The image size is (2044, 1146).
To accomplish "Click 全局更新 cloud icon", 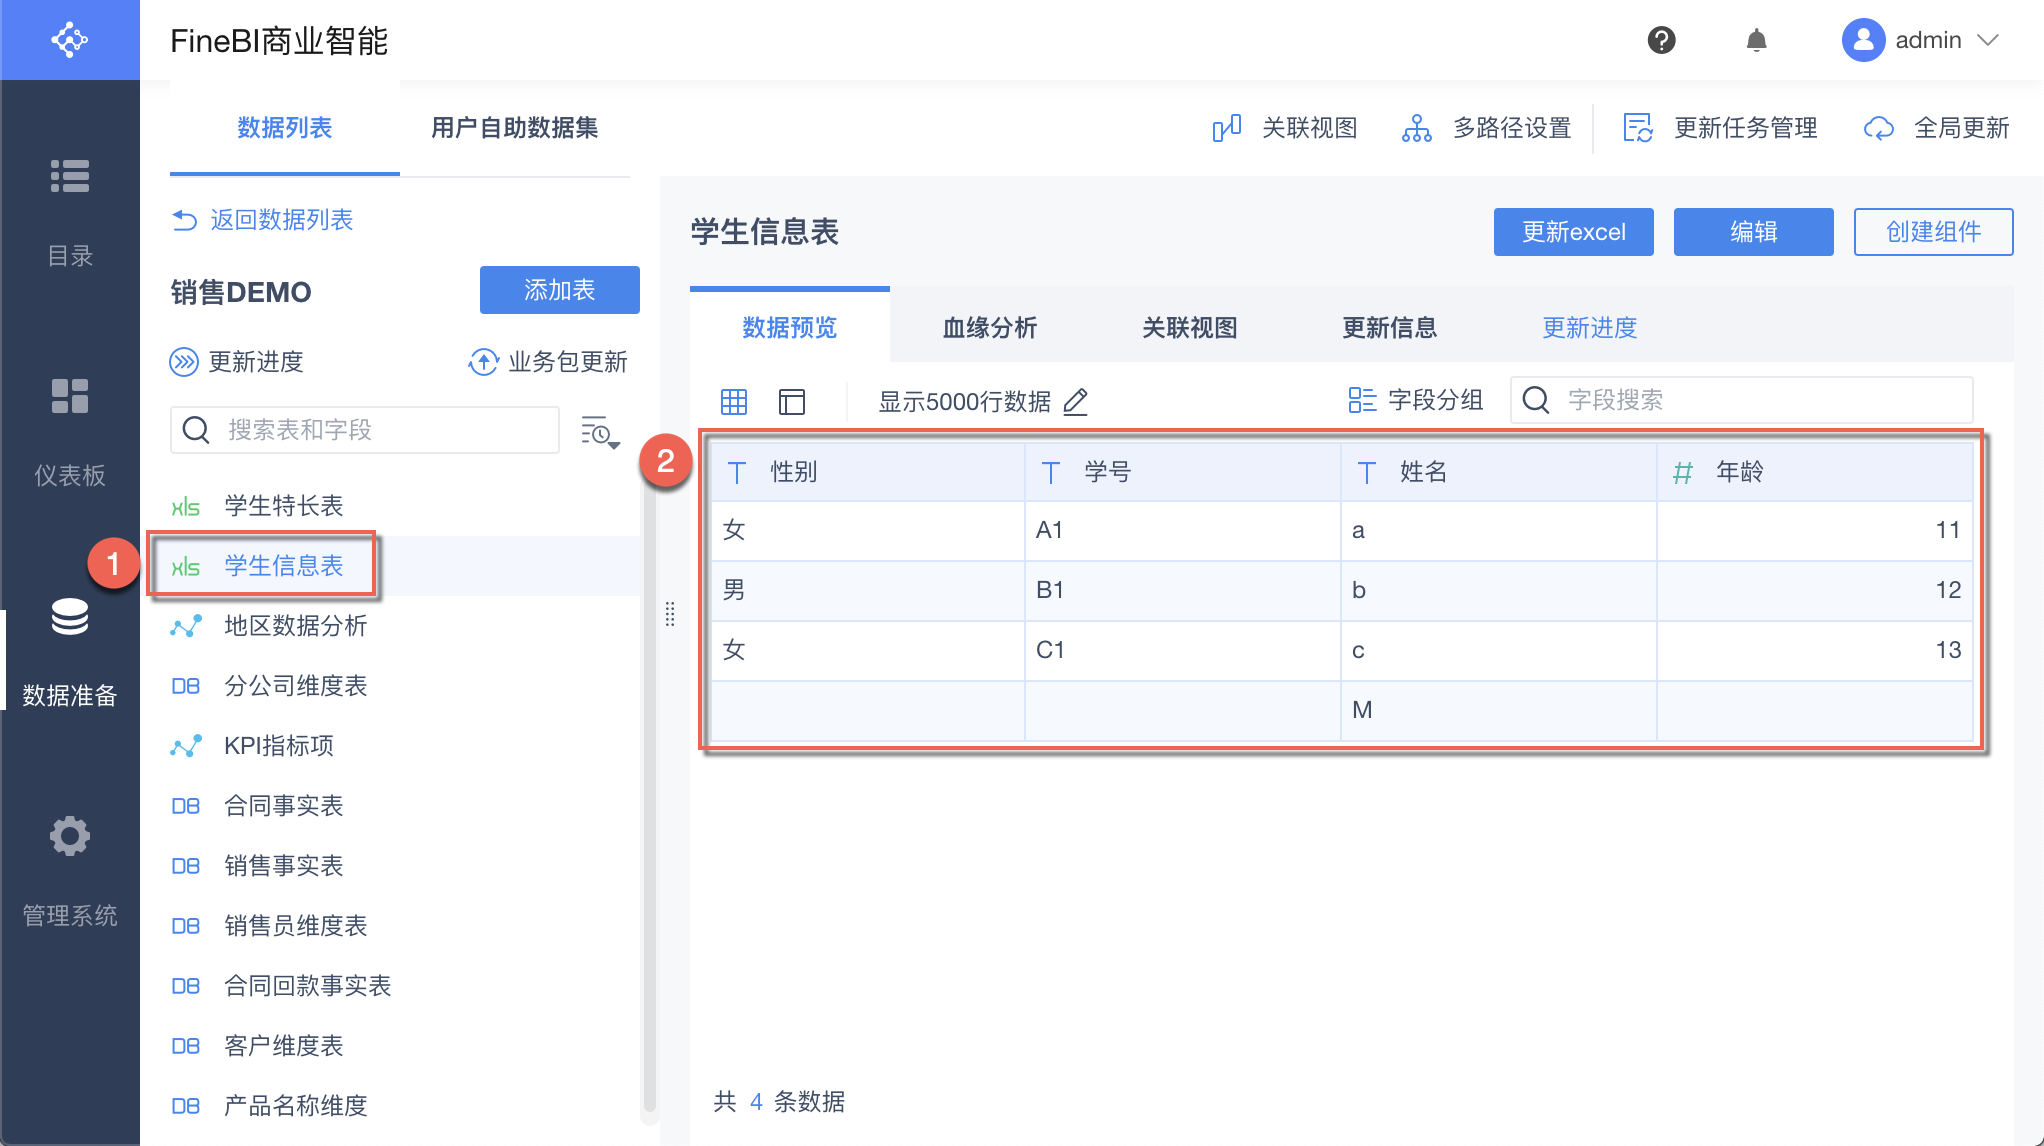I will coord(1878,128).
